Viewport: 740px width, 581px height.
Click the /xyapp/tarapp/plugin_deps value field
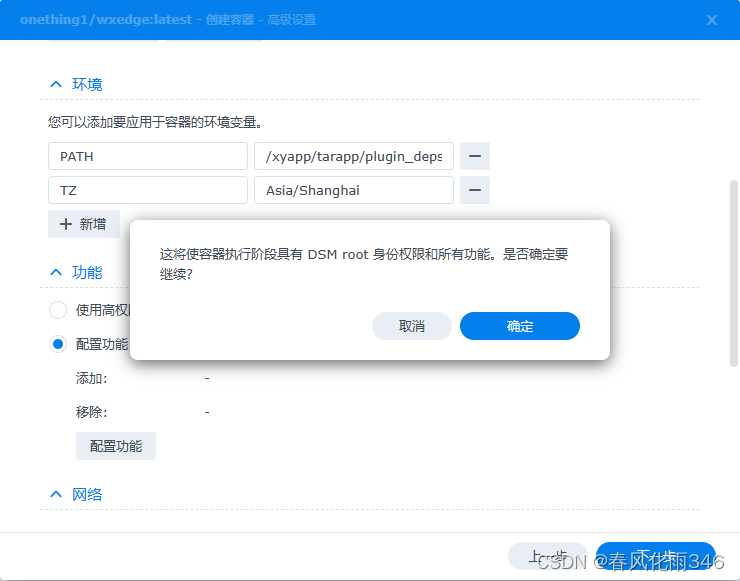click(353, 156)
